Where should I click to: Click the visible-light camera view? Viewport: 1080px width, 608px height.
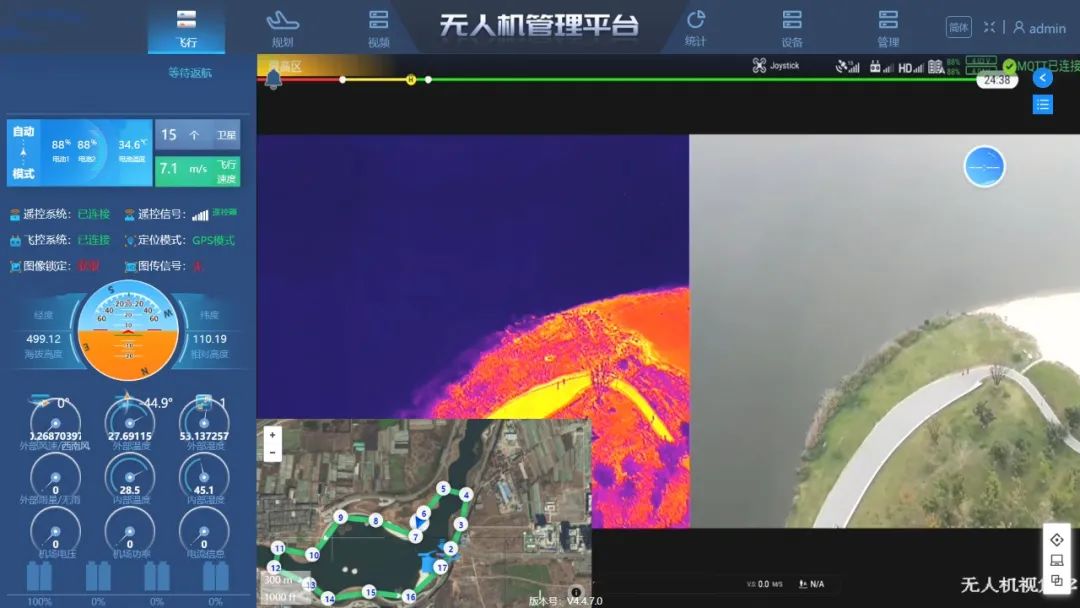coord(884,331)
